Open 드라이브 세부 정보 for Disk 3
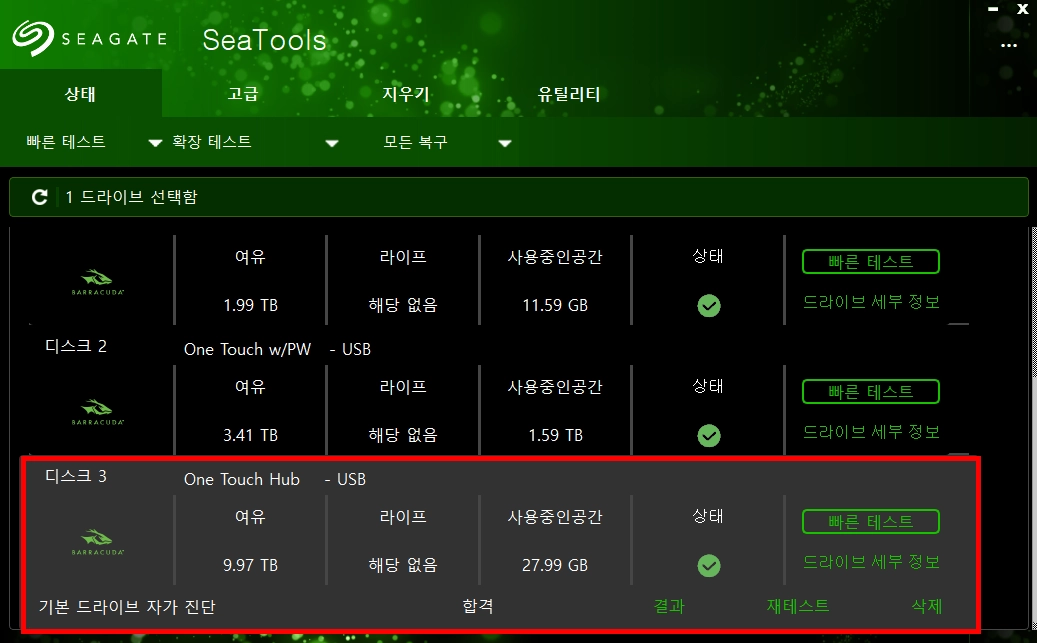This screenshot has width=1037, height=643. [871, 562]
